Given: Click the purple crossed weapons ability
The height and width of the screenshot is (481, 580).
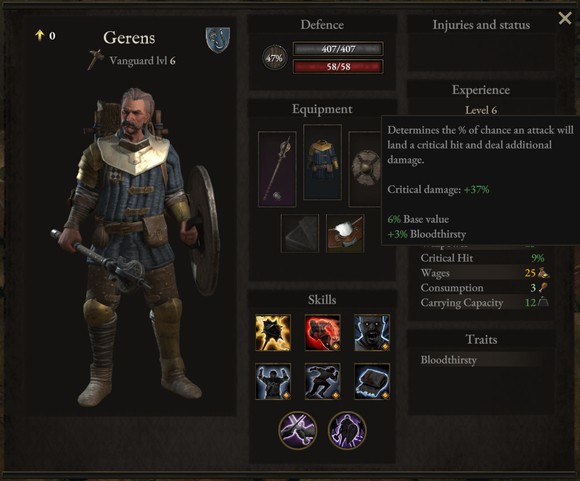Looking at the screenshot, I should point(297,430).
